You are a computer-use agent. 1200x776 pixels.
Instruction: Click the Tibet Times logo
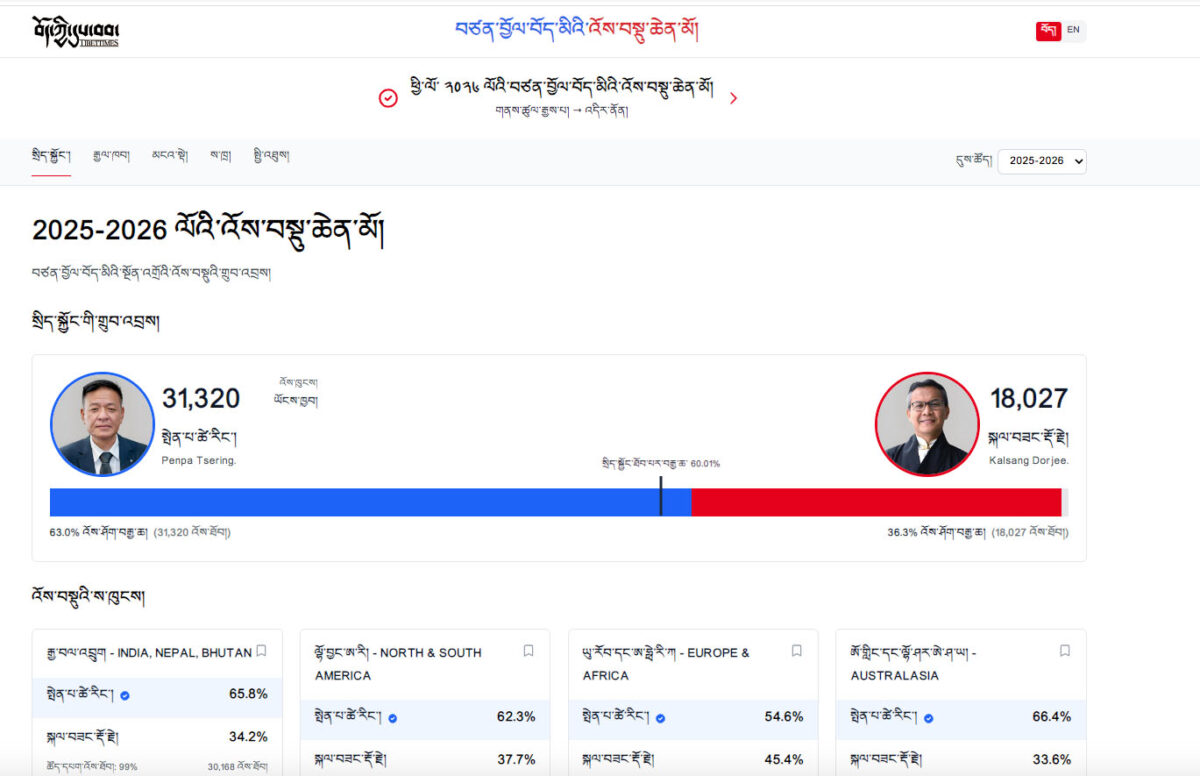click(x=75, y=31)
